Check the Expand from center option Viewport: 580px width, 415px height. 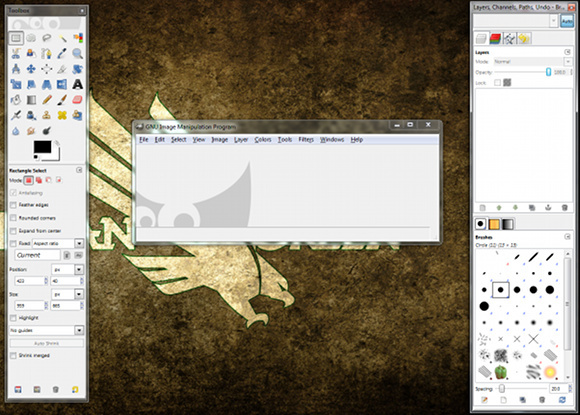[13, 231]
